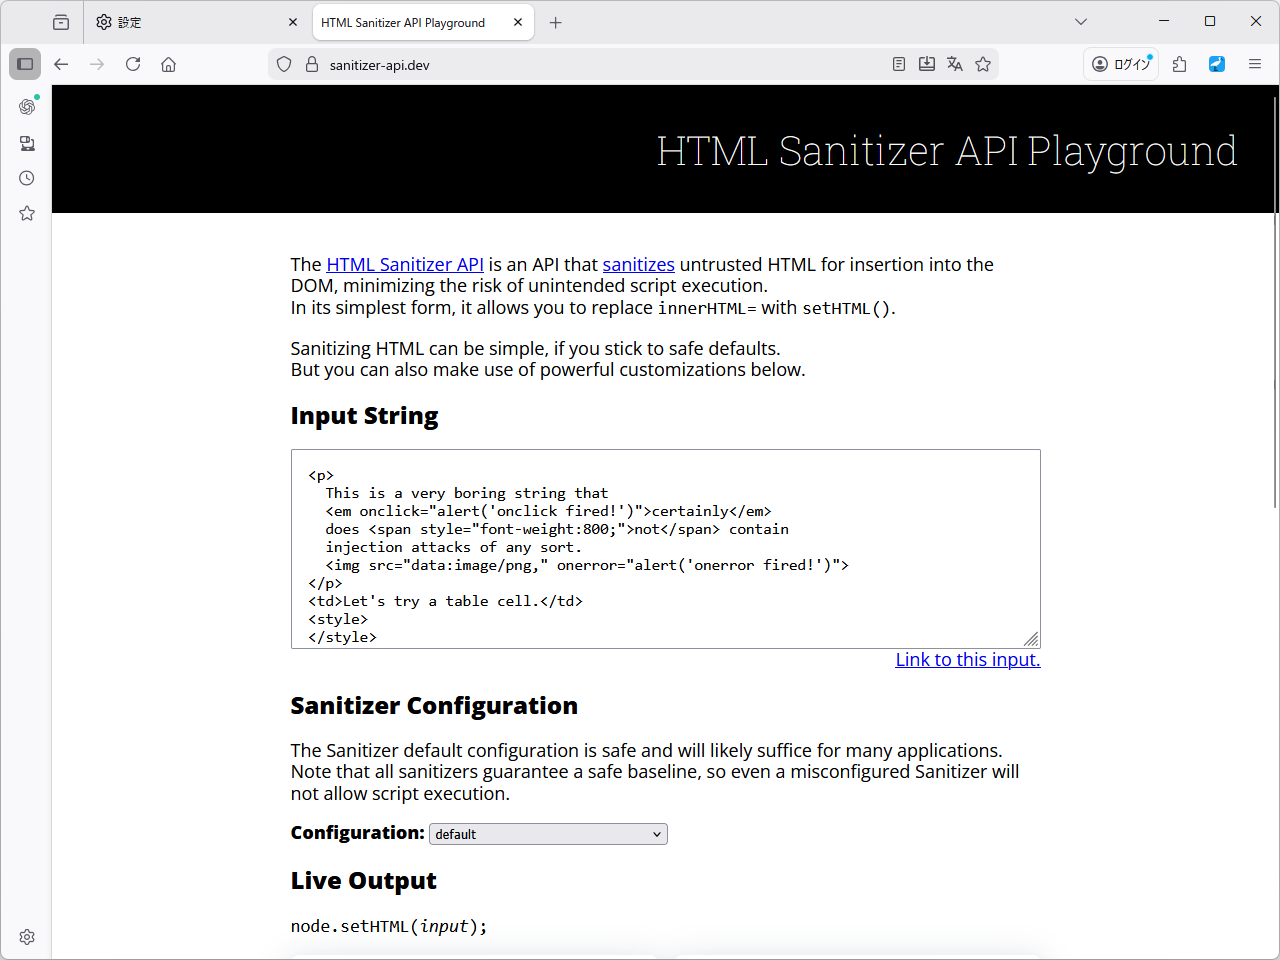Select the HTML Sanitizer API Playground tab

click(x=404, y=21)
